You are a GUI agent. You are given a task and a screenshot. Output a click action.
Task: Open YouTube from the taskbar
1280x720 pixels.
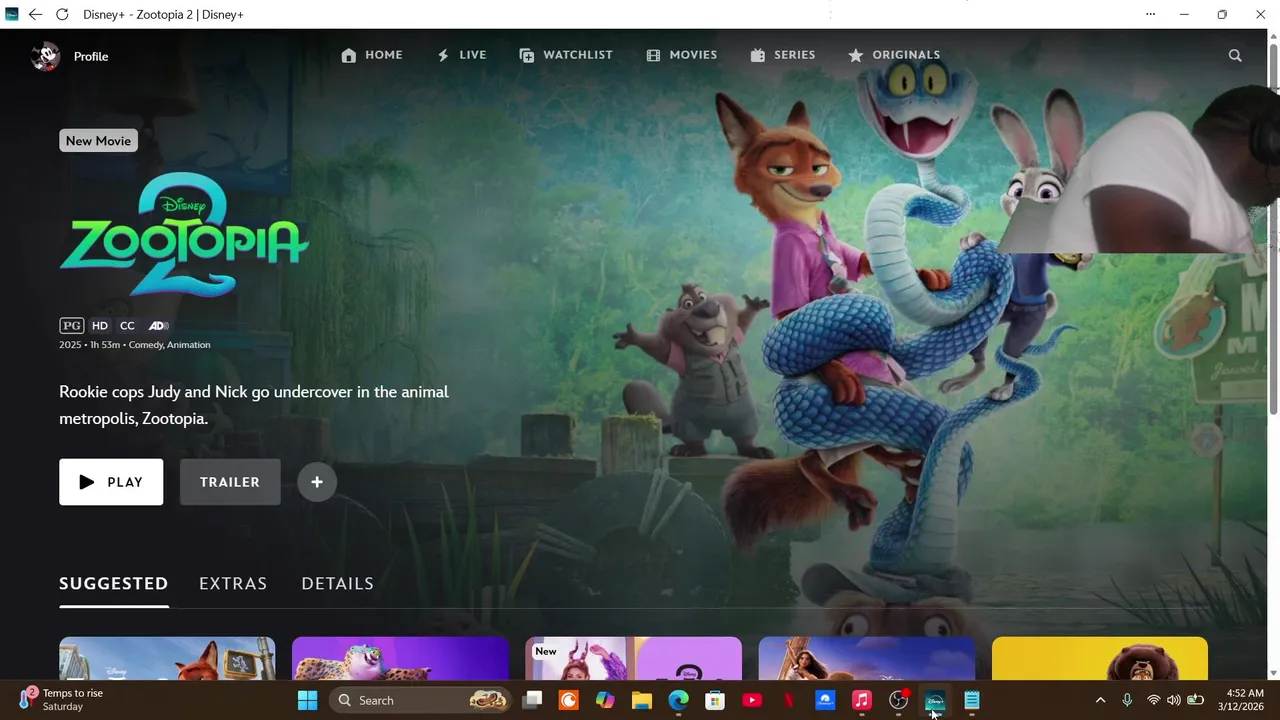coord(752,700)
